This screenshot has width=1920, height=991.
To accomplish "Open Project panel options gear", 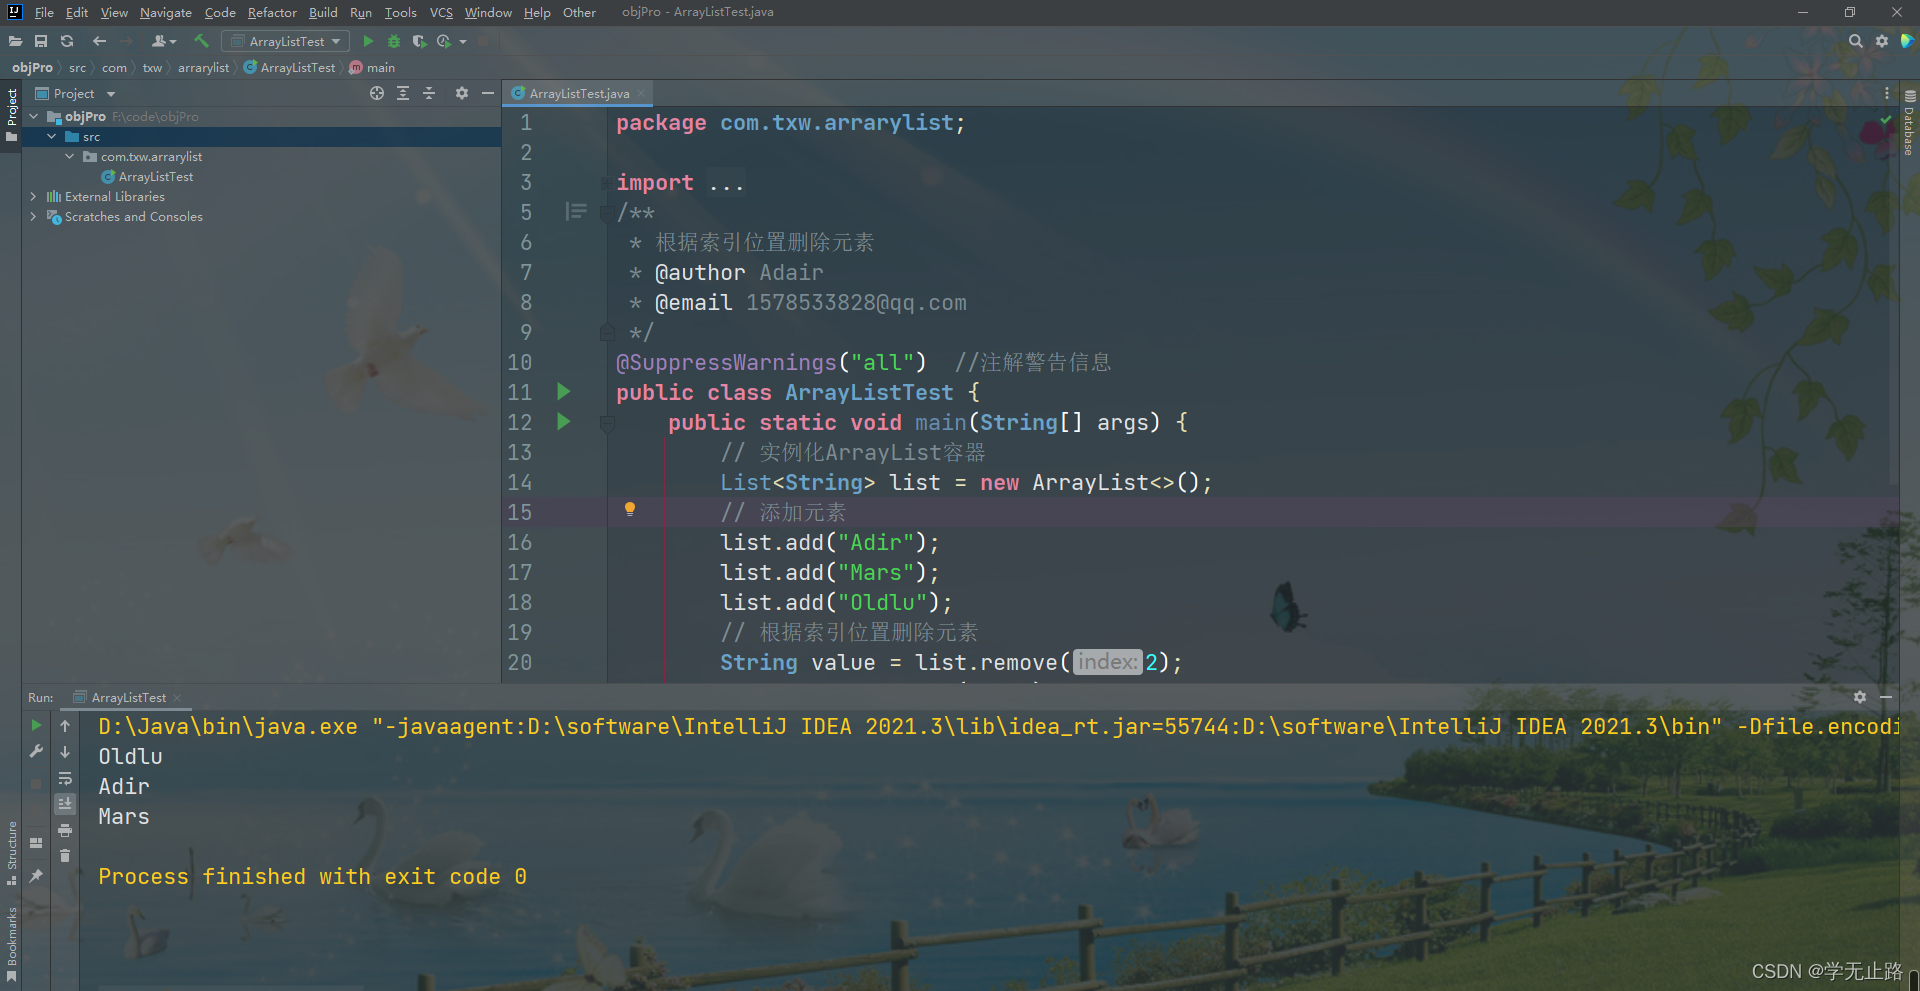I will pos(461,93).
